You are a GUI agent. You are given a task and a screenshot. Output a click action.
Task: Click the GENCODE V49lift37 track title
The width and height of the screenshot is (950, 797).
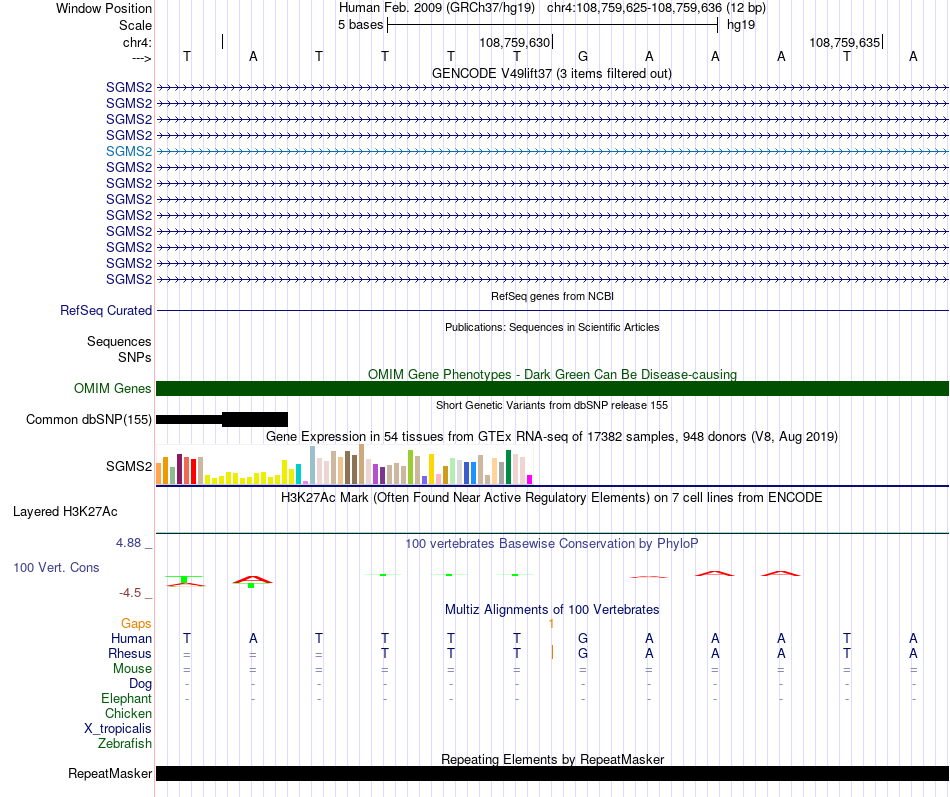click(551, 73)
